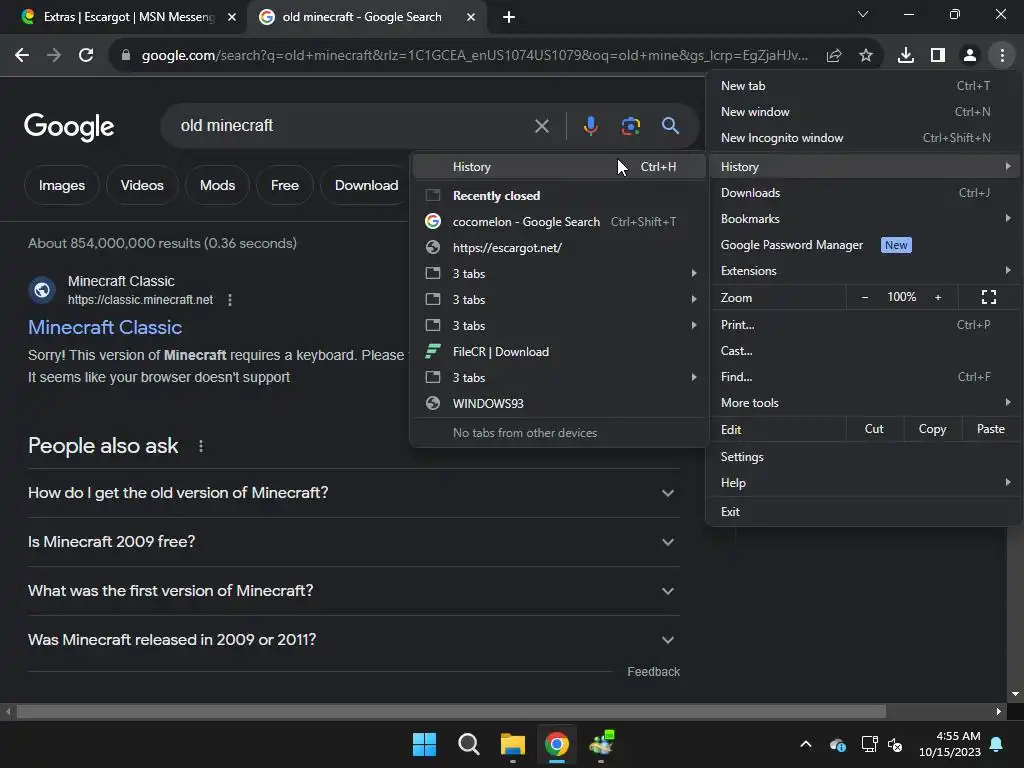Show hidden system tray icons
This screenshot has width=1024, height=768.
(x=806, y=744)
